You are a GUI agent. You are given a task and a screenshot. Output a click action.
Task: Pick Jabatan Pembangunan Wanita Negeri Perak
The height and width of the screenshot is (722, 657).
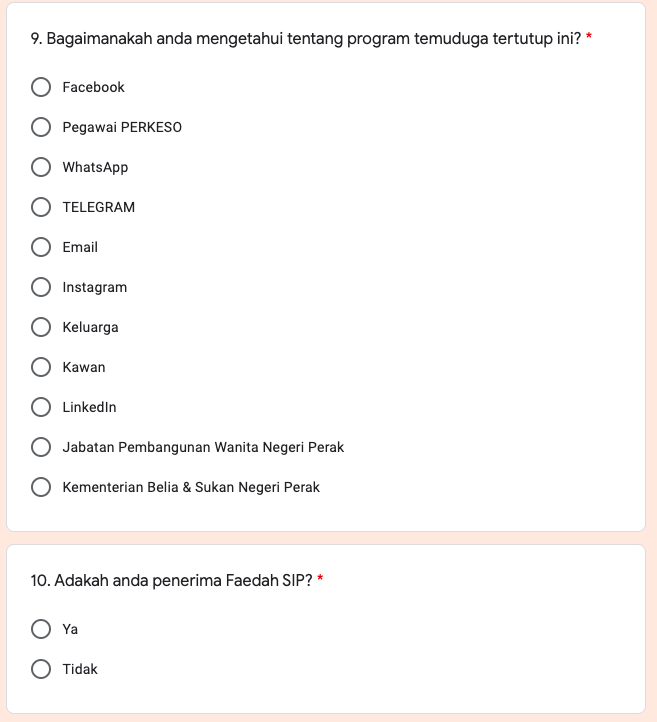click(x=41, y=447)
